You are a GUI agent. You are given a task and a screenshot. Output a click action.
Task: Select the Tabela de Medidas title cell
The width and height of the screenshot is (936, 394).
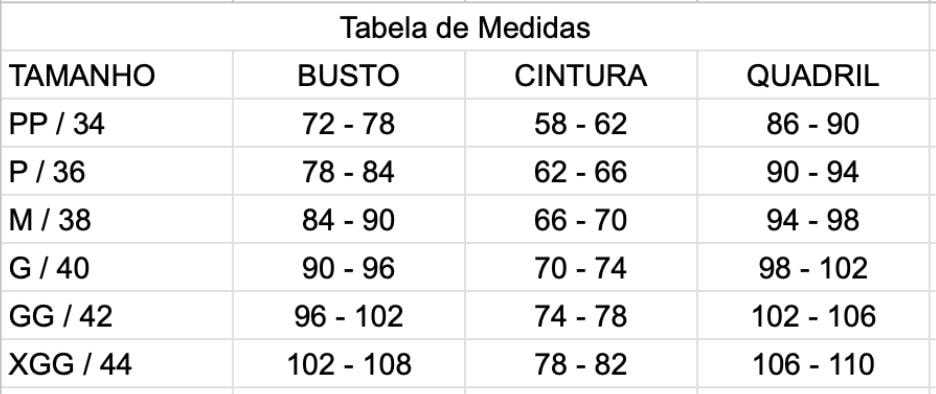[465, 27]
